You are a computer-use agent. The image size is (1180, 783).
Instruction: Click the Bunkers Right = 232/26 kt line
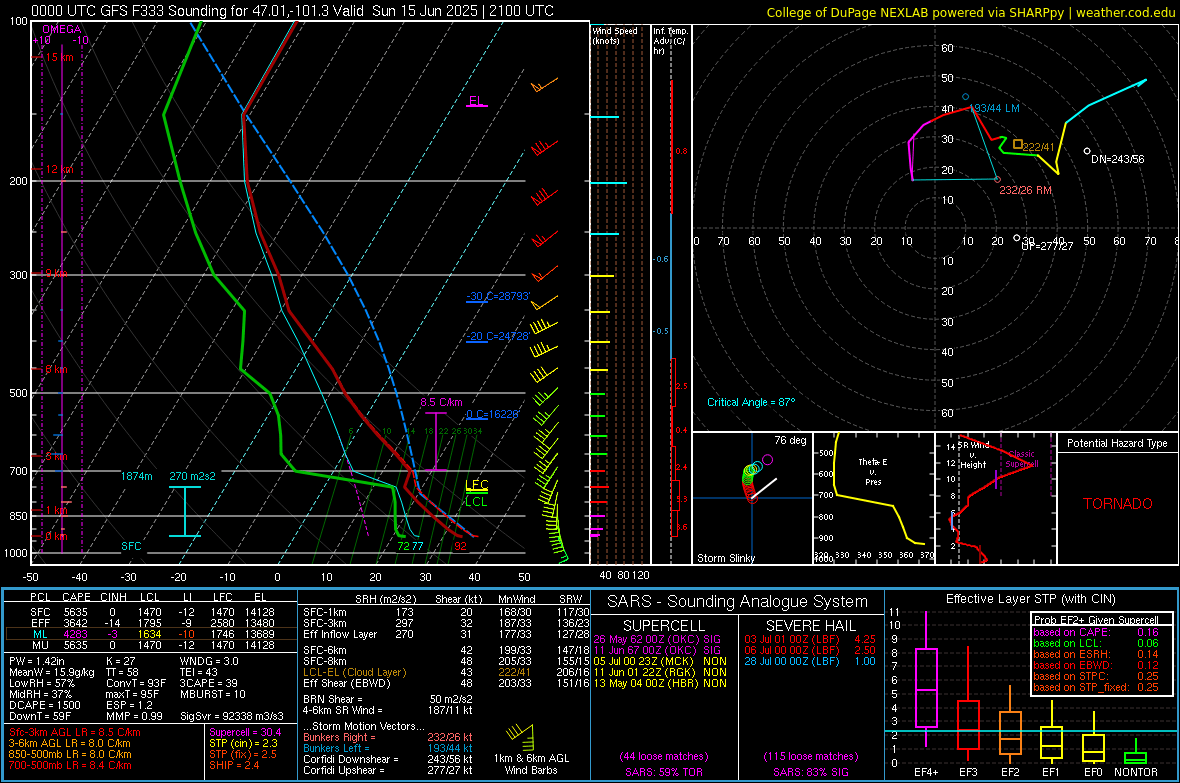(x=388, y=737)
